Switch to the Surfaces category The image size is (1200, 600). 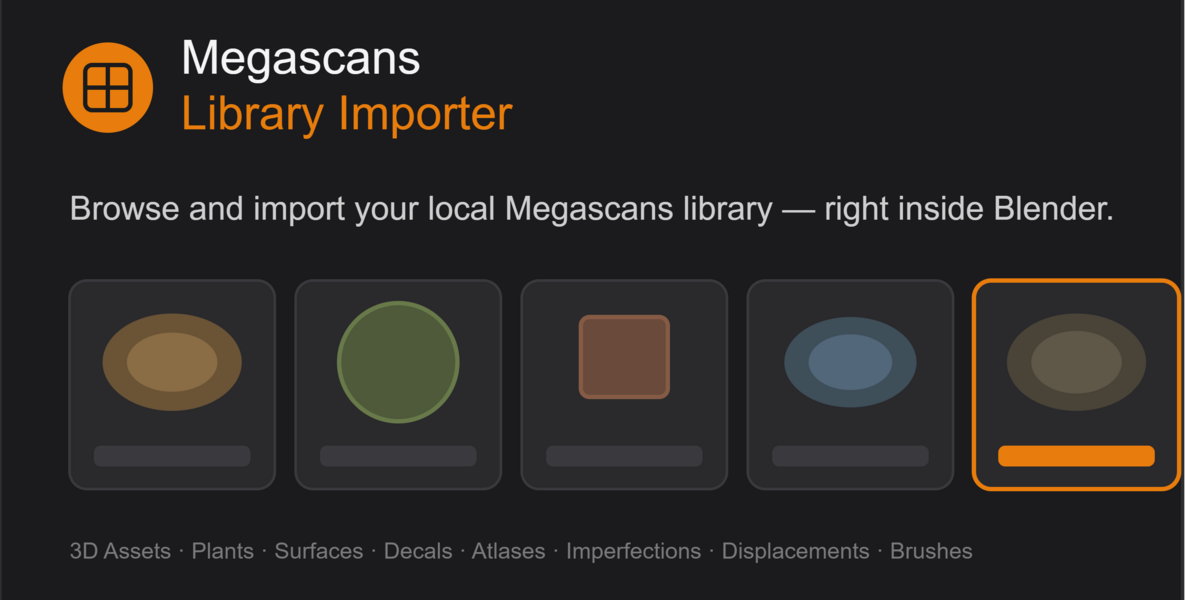319,551
